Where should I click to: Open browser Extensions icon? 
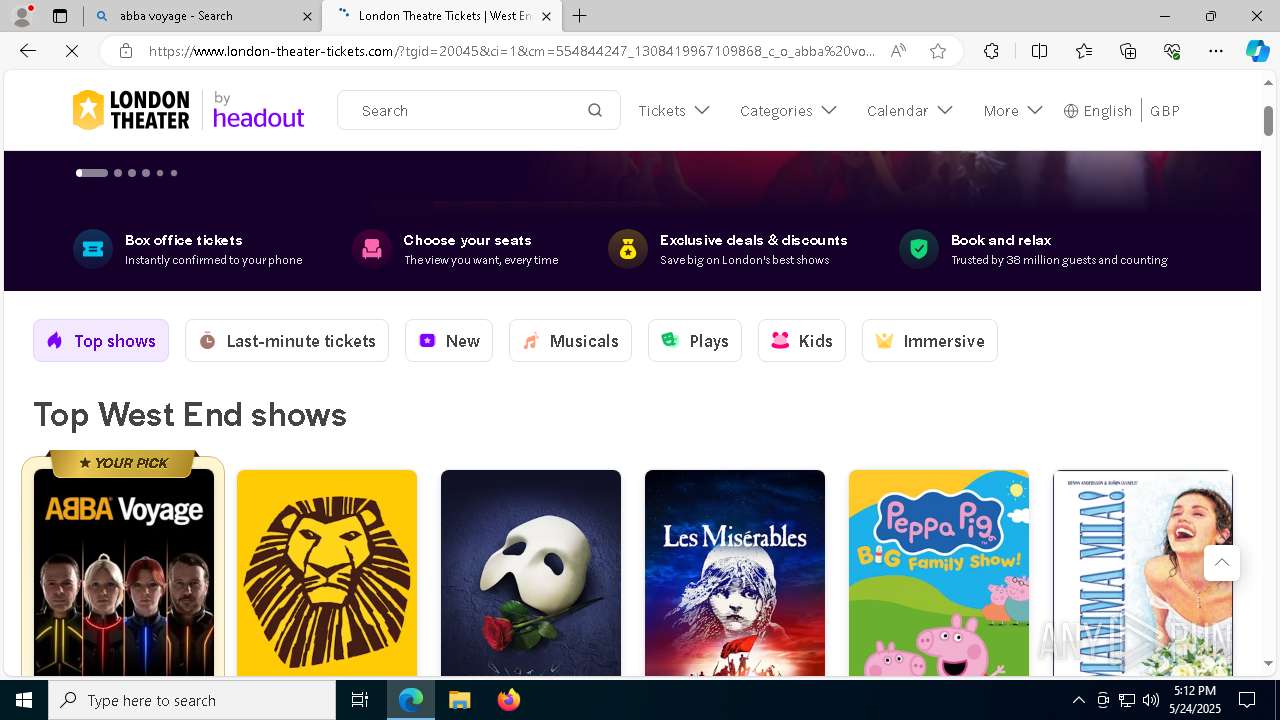click(x=991, y=51)
